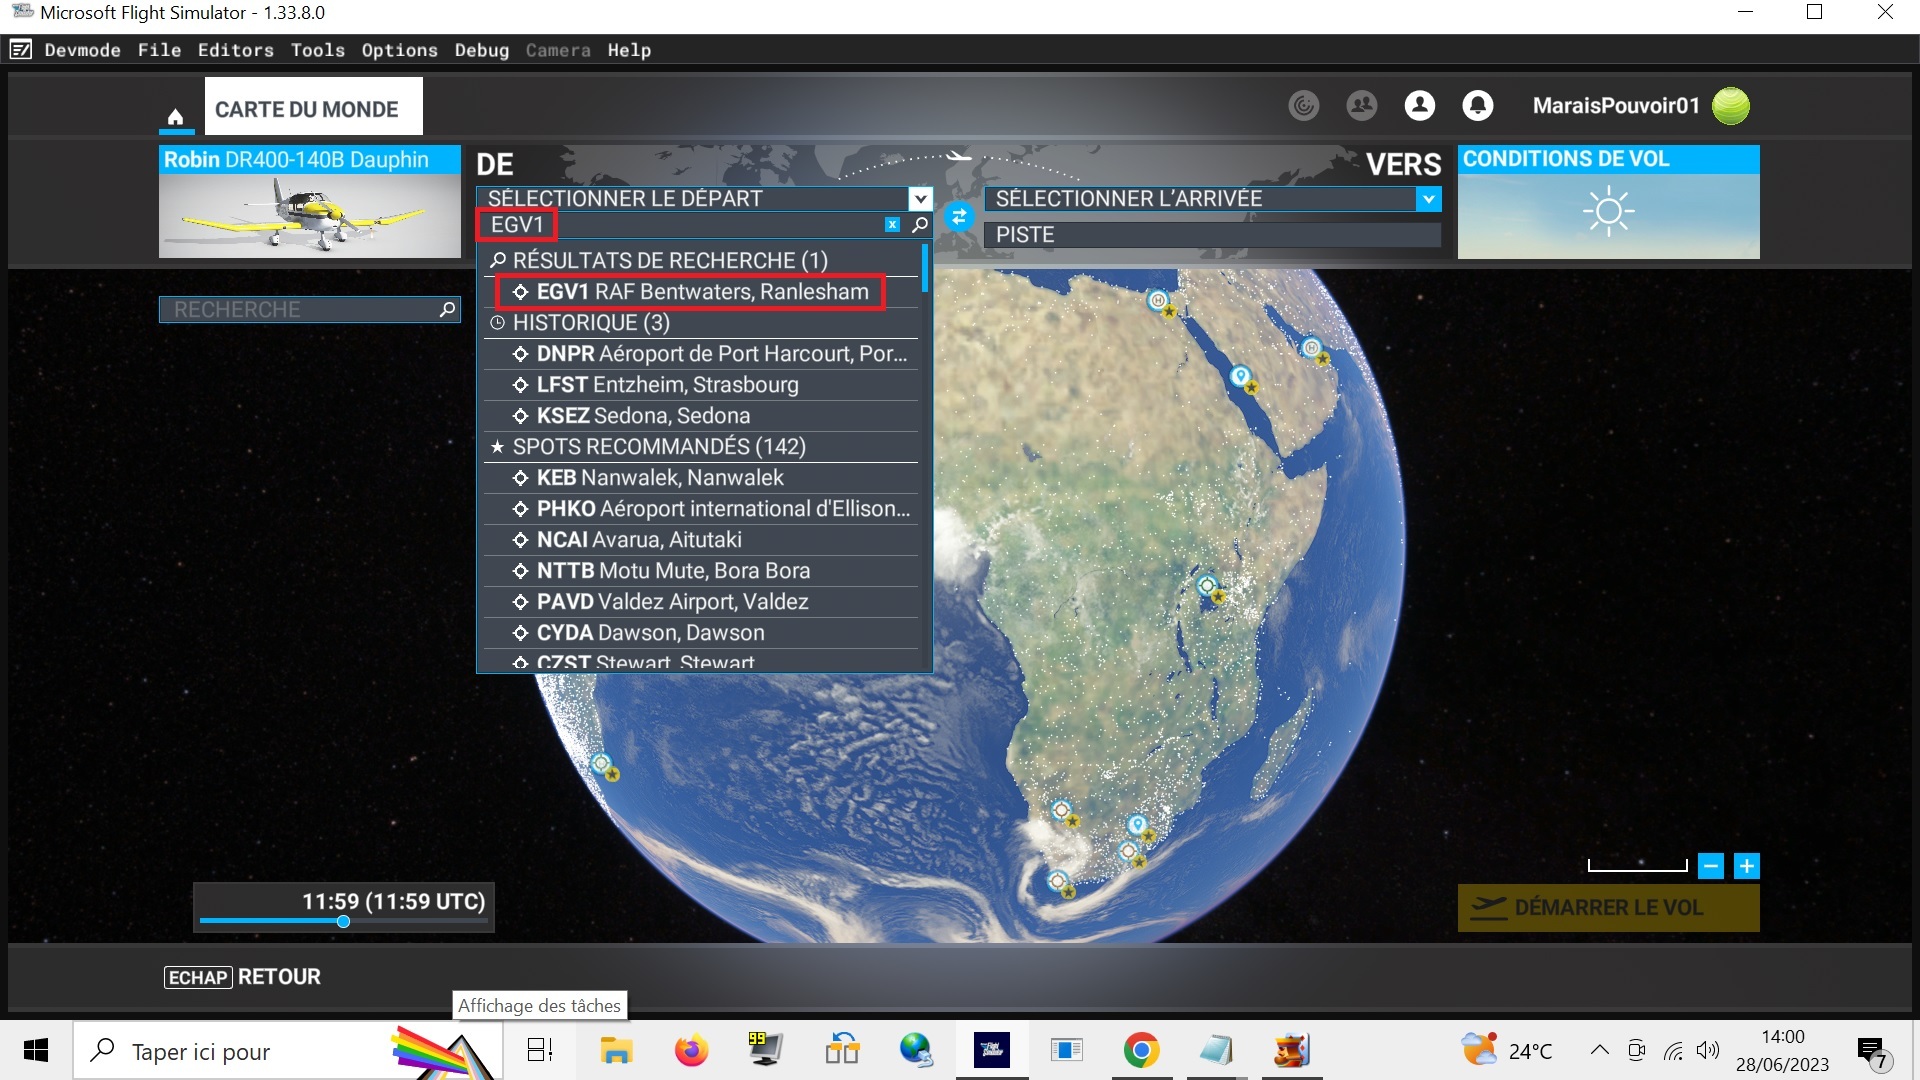This screenshot has width=1920, height=1080.
Task: Open the Tools menu
Action: [x=317, y=50]
